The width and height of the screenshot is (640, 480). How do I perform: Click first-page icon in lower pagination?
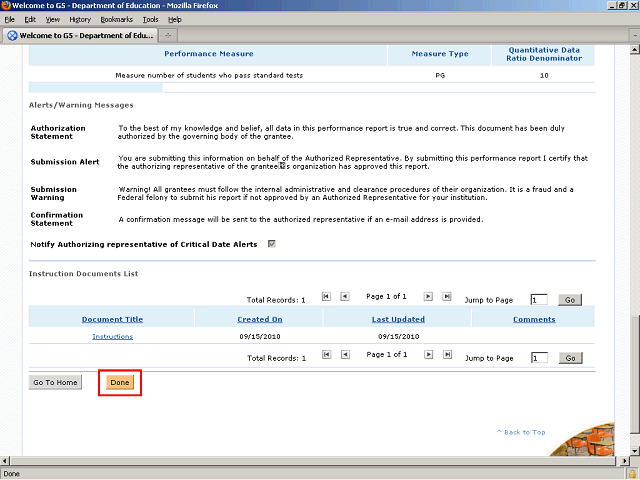pos(327,354)
